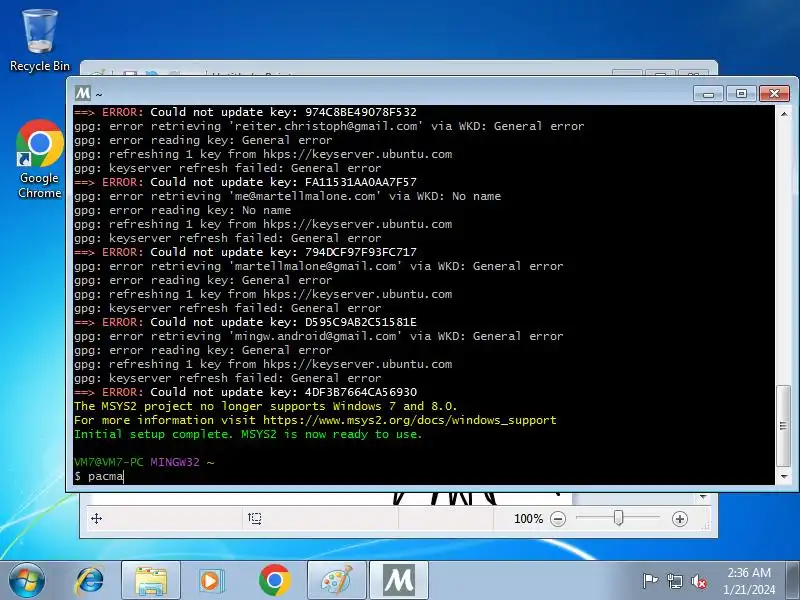The image size is (800, 600).
Task: Open the Google Chrome desktop shortcut
Action: click(39, 159)
